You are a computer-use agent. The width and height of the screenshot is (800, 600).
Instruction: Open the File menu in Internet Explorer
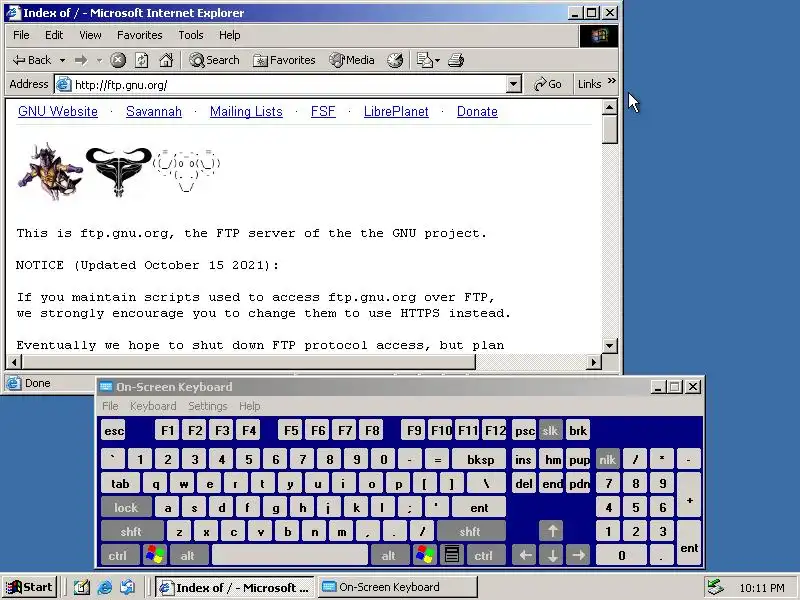[x=21, y=35]
